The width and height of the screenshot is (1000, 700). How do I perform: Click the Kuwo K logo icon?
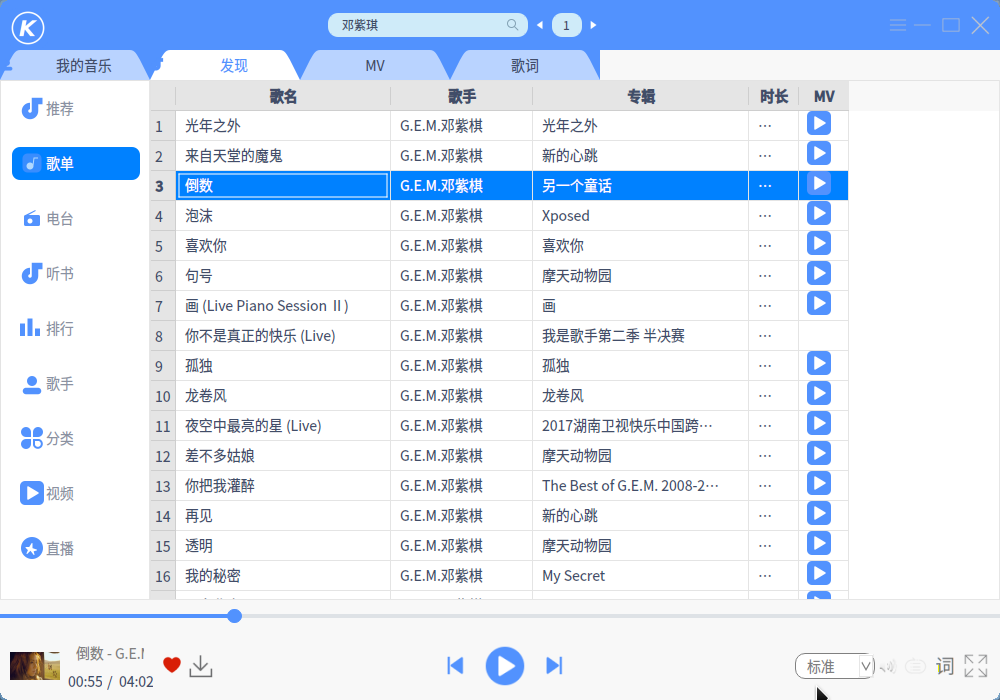click(28, 27)
